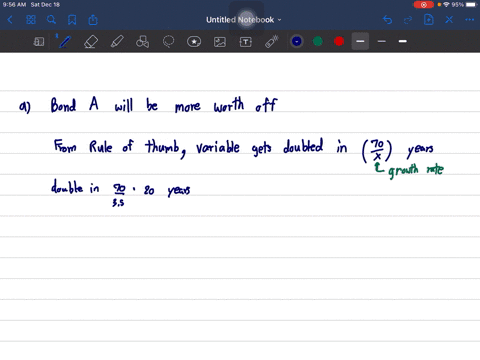Pick the red pen color
This screenshot has width=480, height=360.
coord(339,41)
